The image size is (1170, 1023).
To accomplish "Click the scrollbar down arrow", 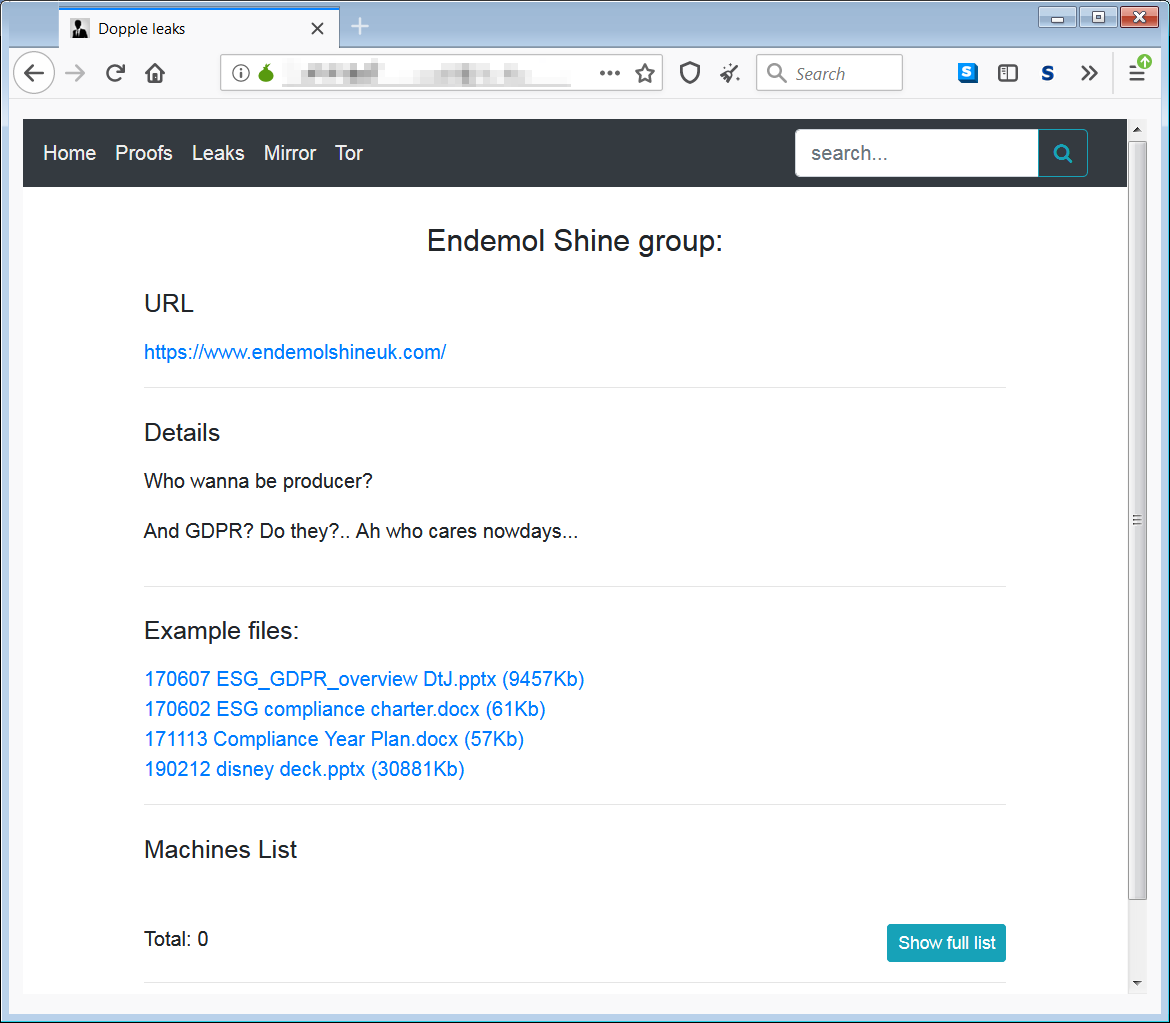I will [x=1137, y=983].
